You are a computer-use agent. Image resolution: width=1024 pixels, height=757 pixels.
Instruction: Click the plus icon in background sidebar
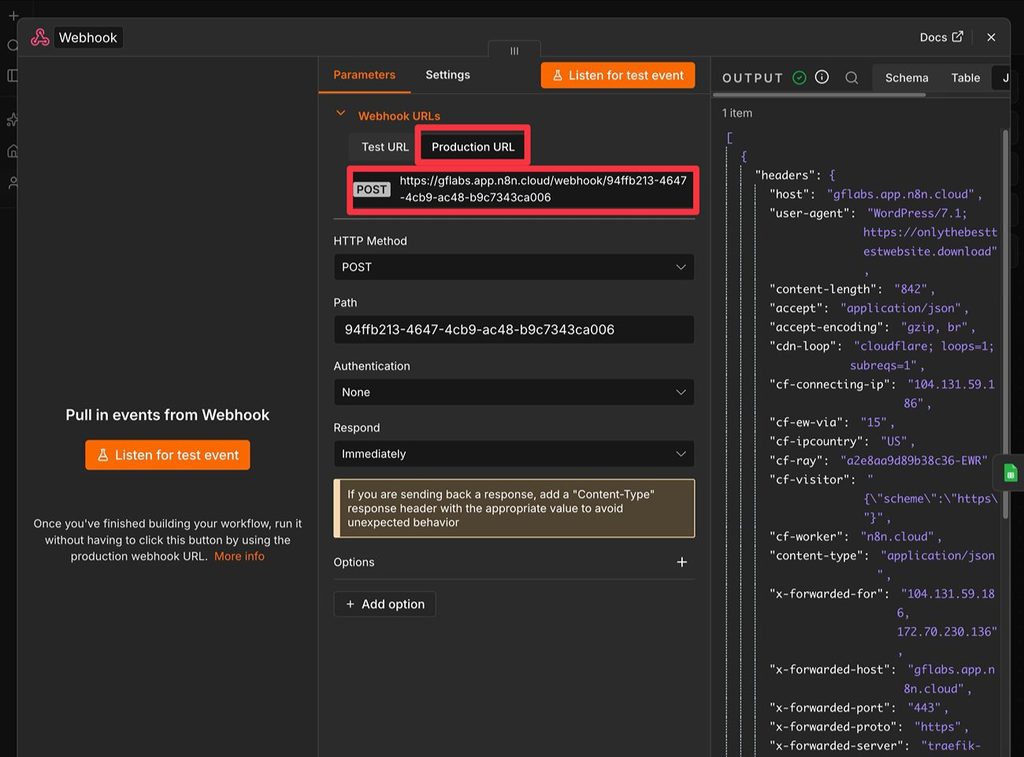(13, 14)
